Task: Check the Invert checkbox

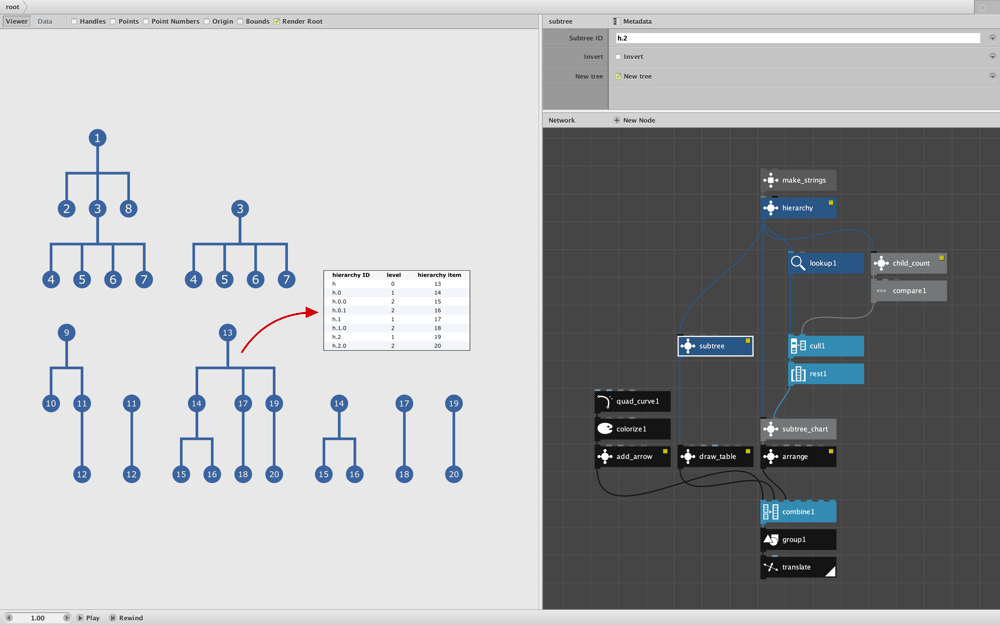Action: (x=618, y=57)
